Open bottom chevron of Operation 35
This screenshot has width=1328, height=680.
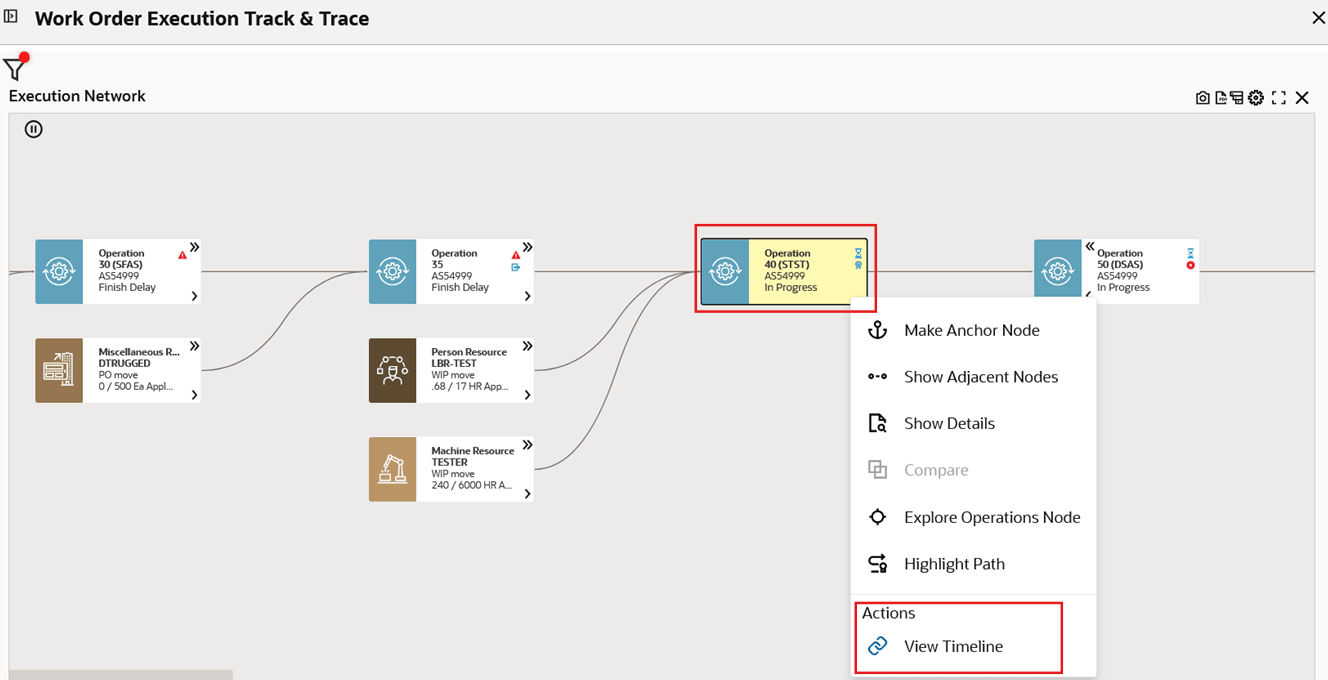(527, 296)
